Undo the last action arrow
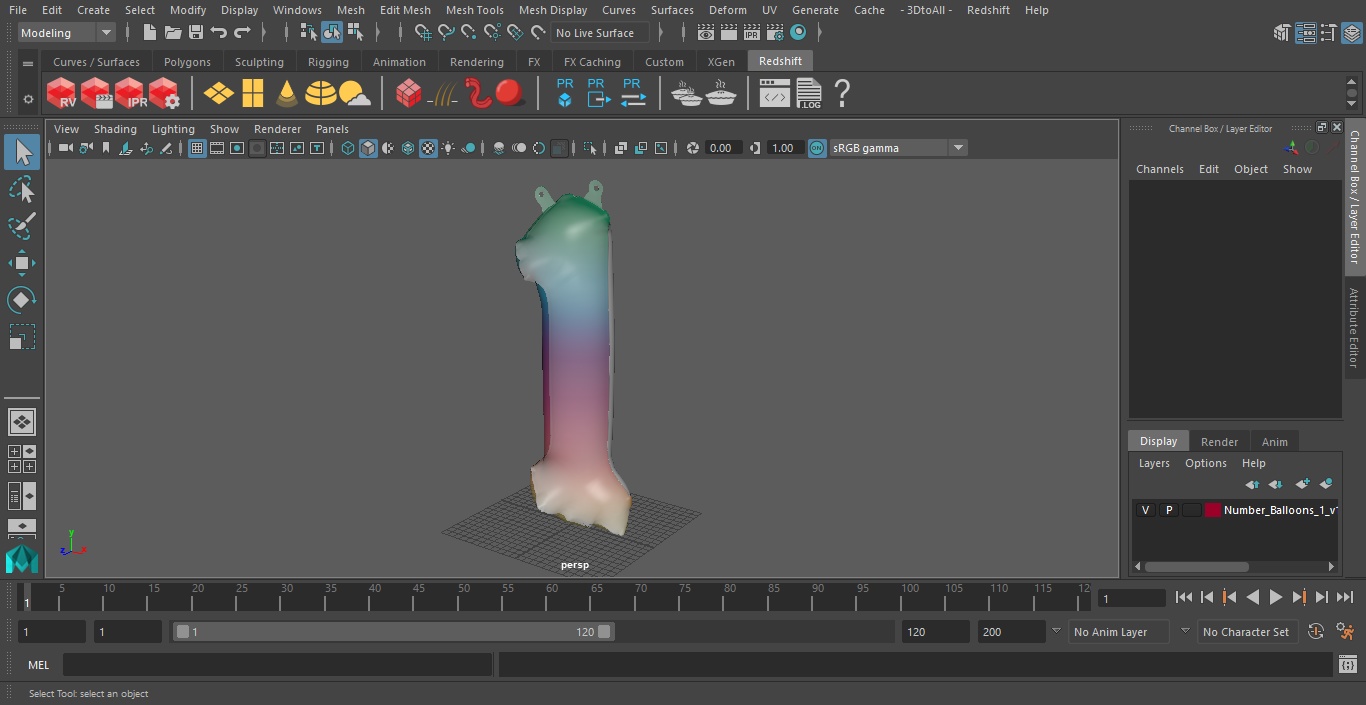Screen dimensions: 1366x705 pos(218,33)
